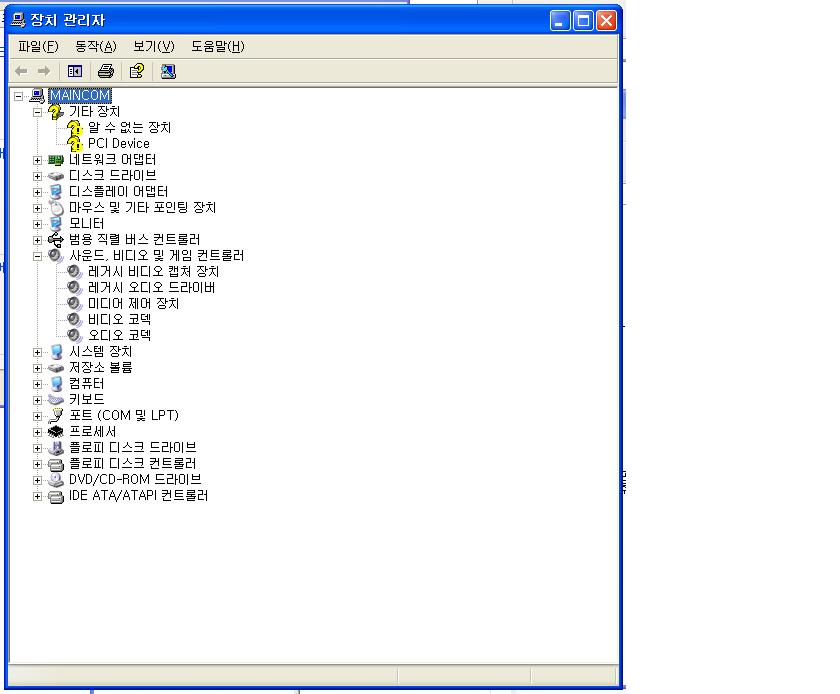The image size is (840, 694).
Task: Click the 장치 관리자 title bar icon
Action: point(18,20)
